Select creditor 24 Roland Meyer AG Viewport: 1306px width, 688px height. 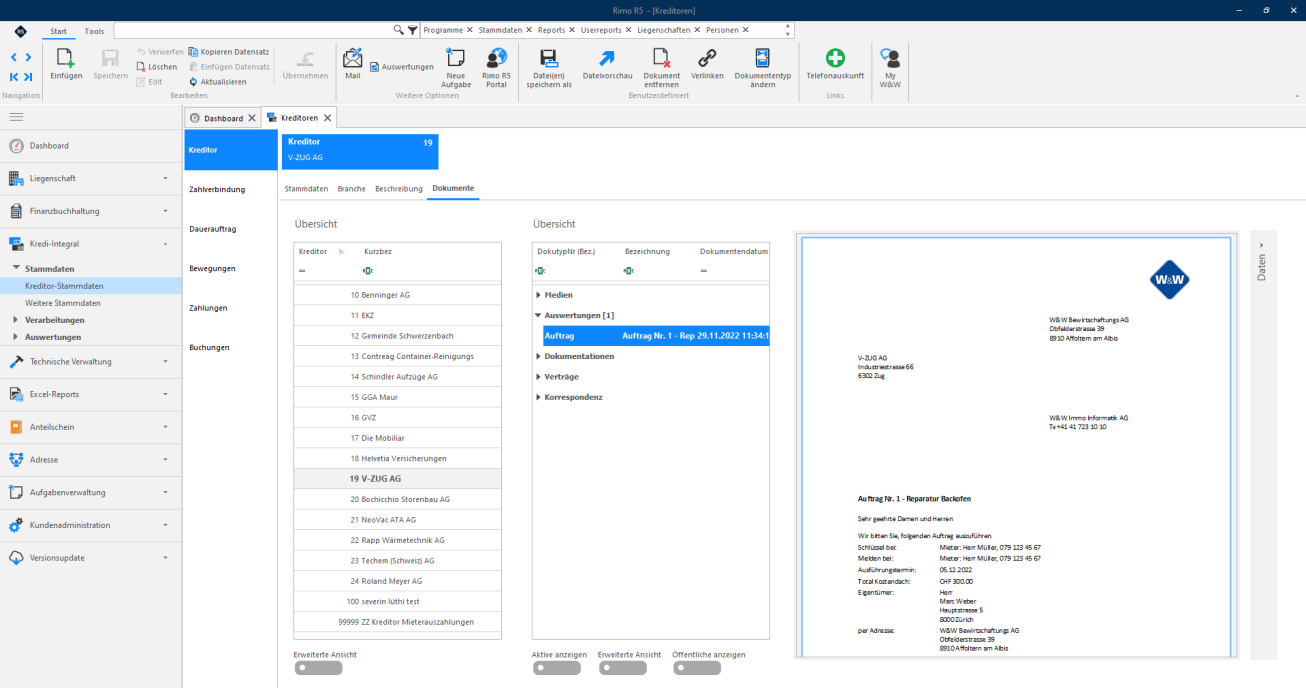point(397,581)
